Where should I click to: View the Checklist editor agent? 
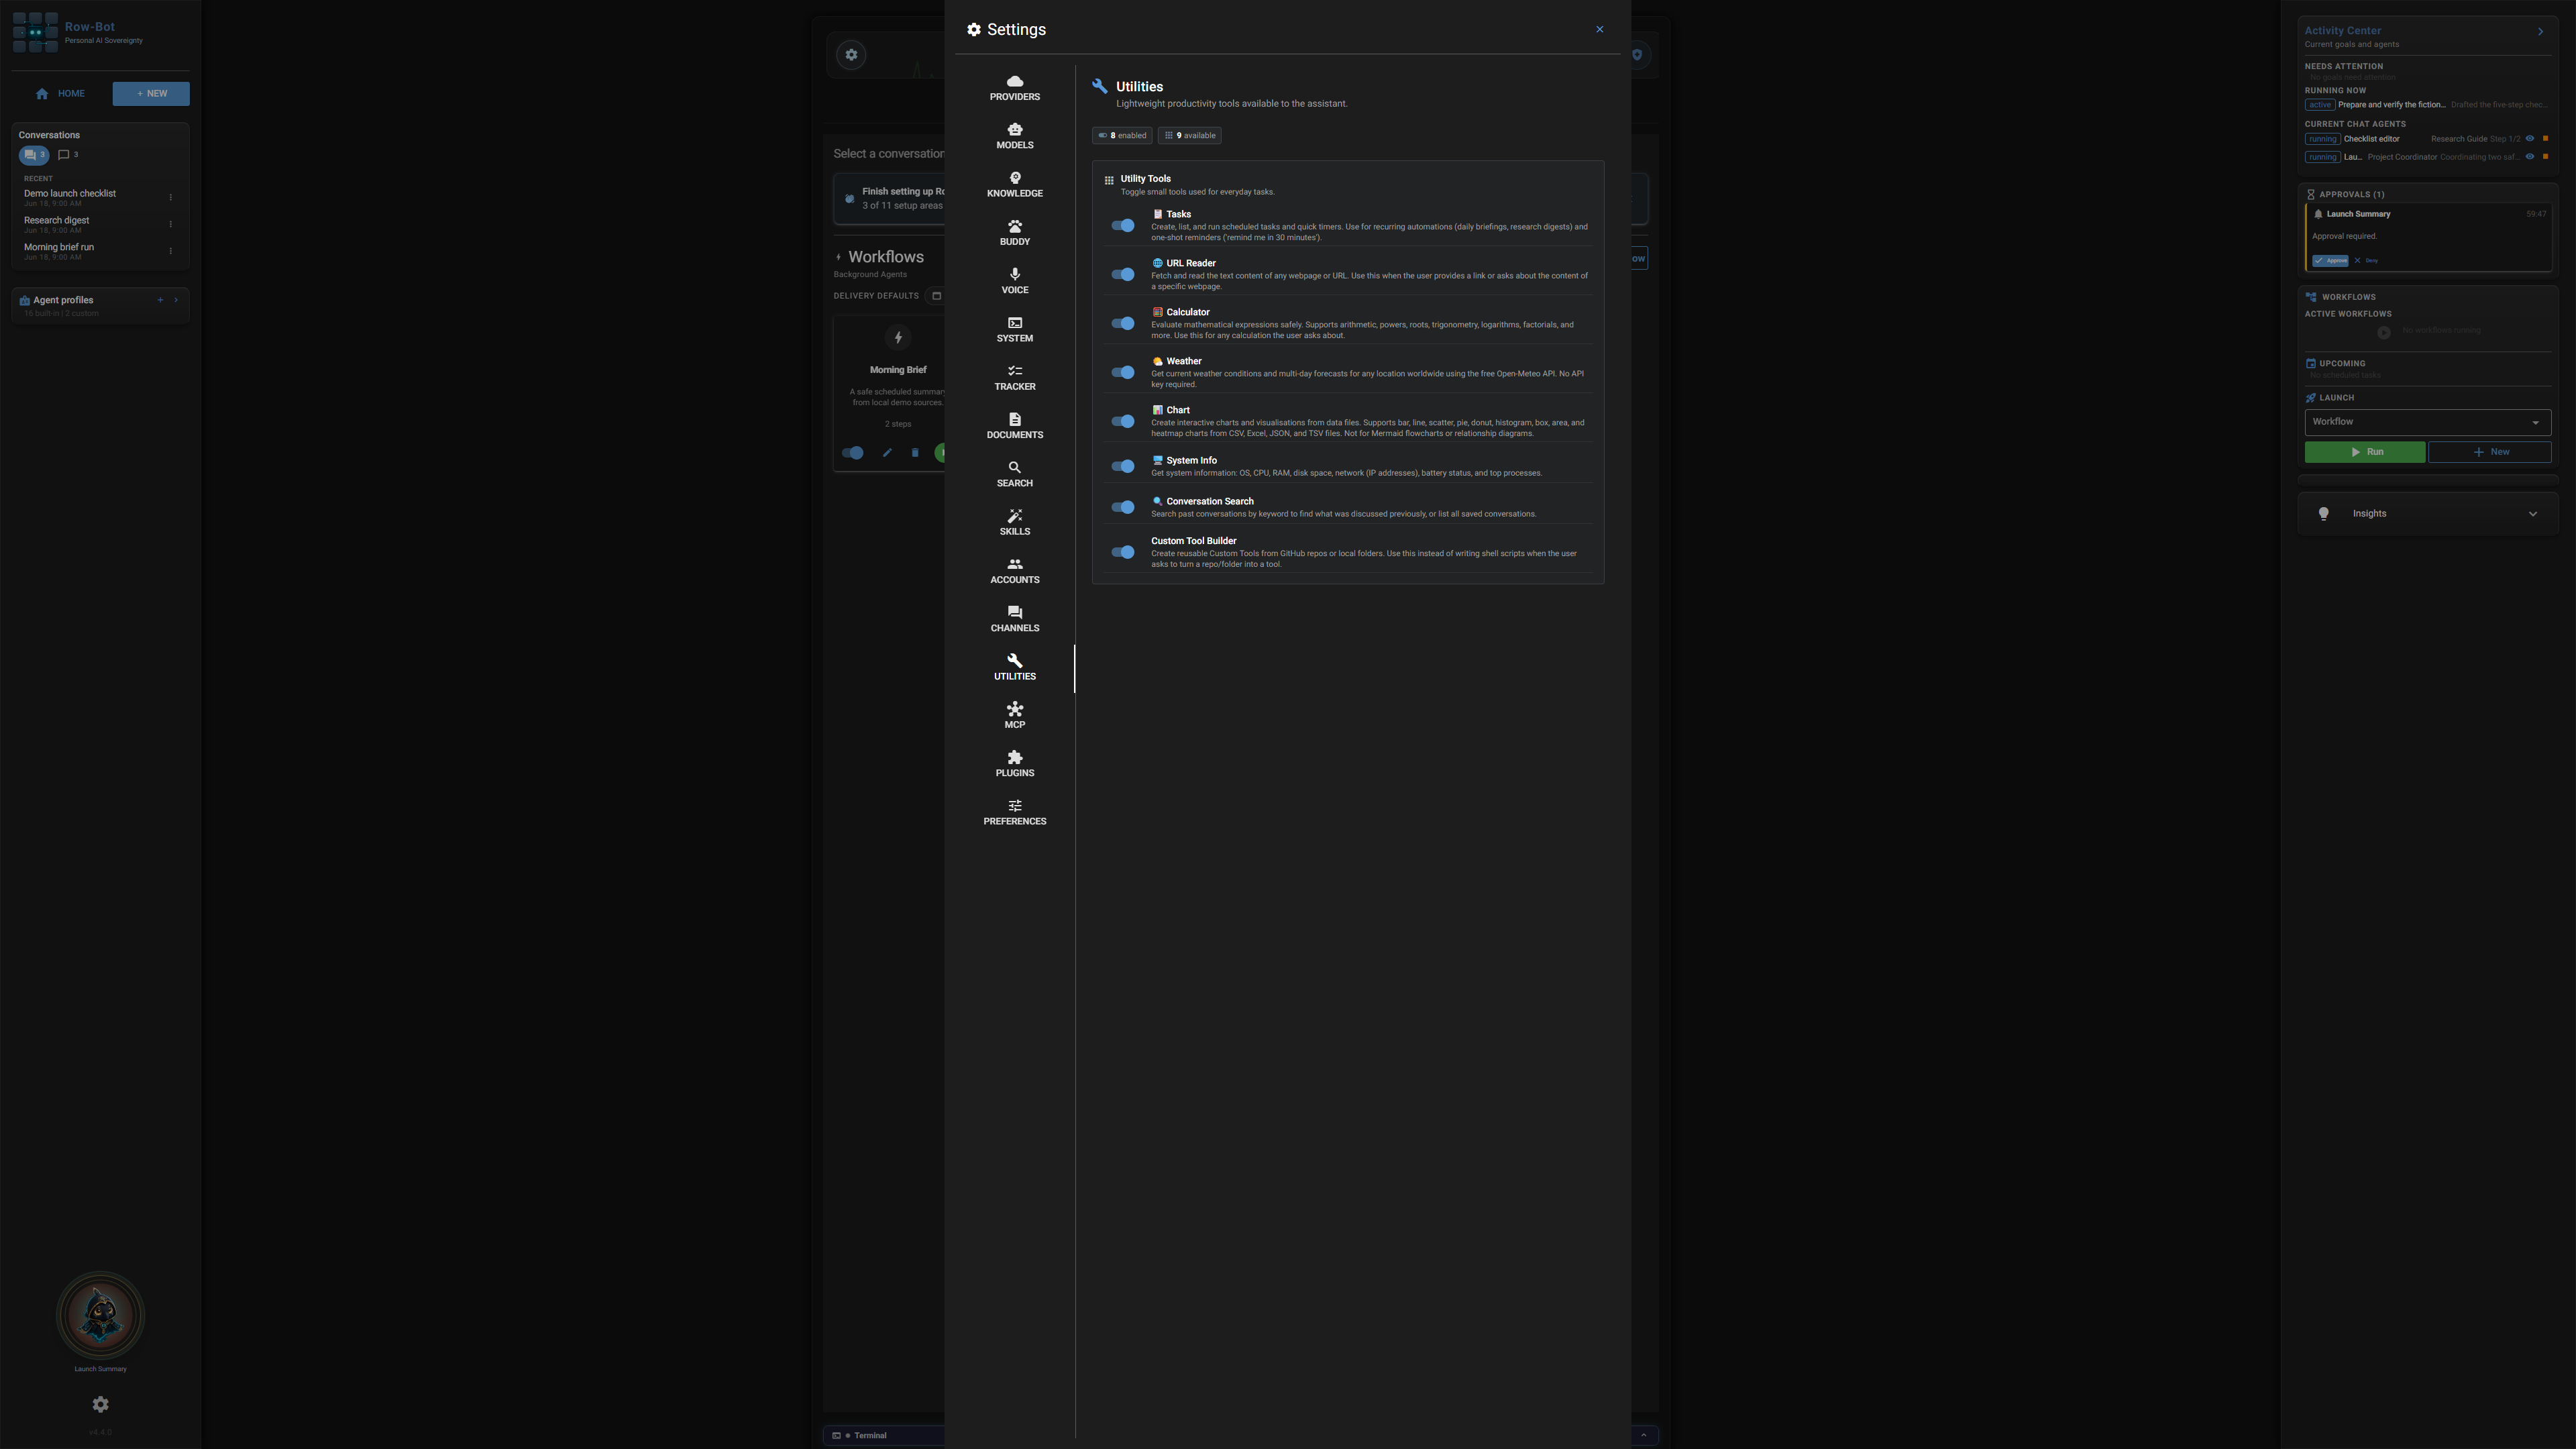tap(2530, 140)
